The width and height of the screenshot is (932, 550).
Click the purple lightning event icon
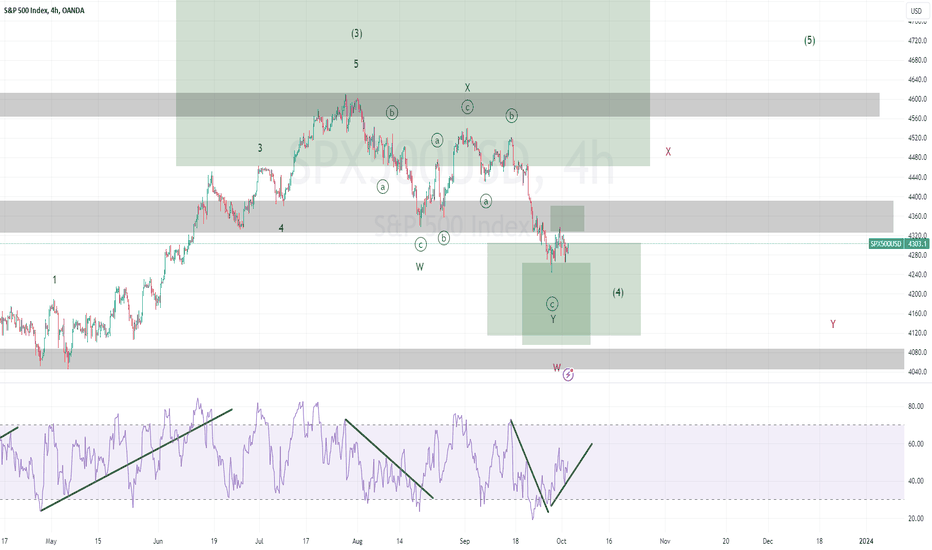[x=568, y=375]
